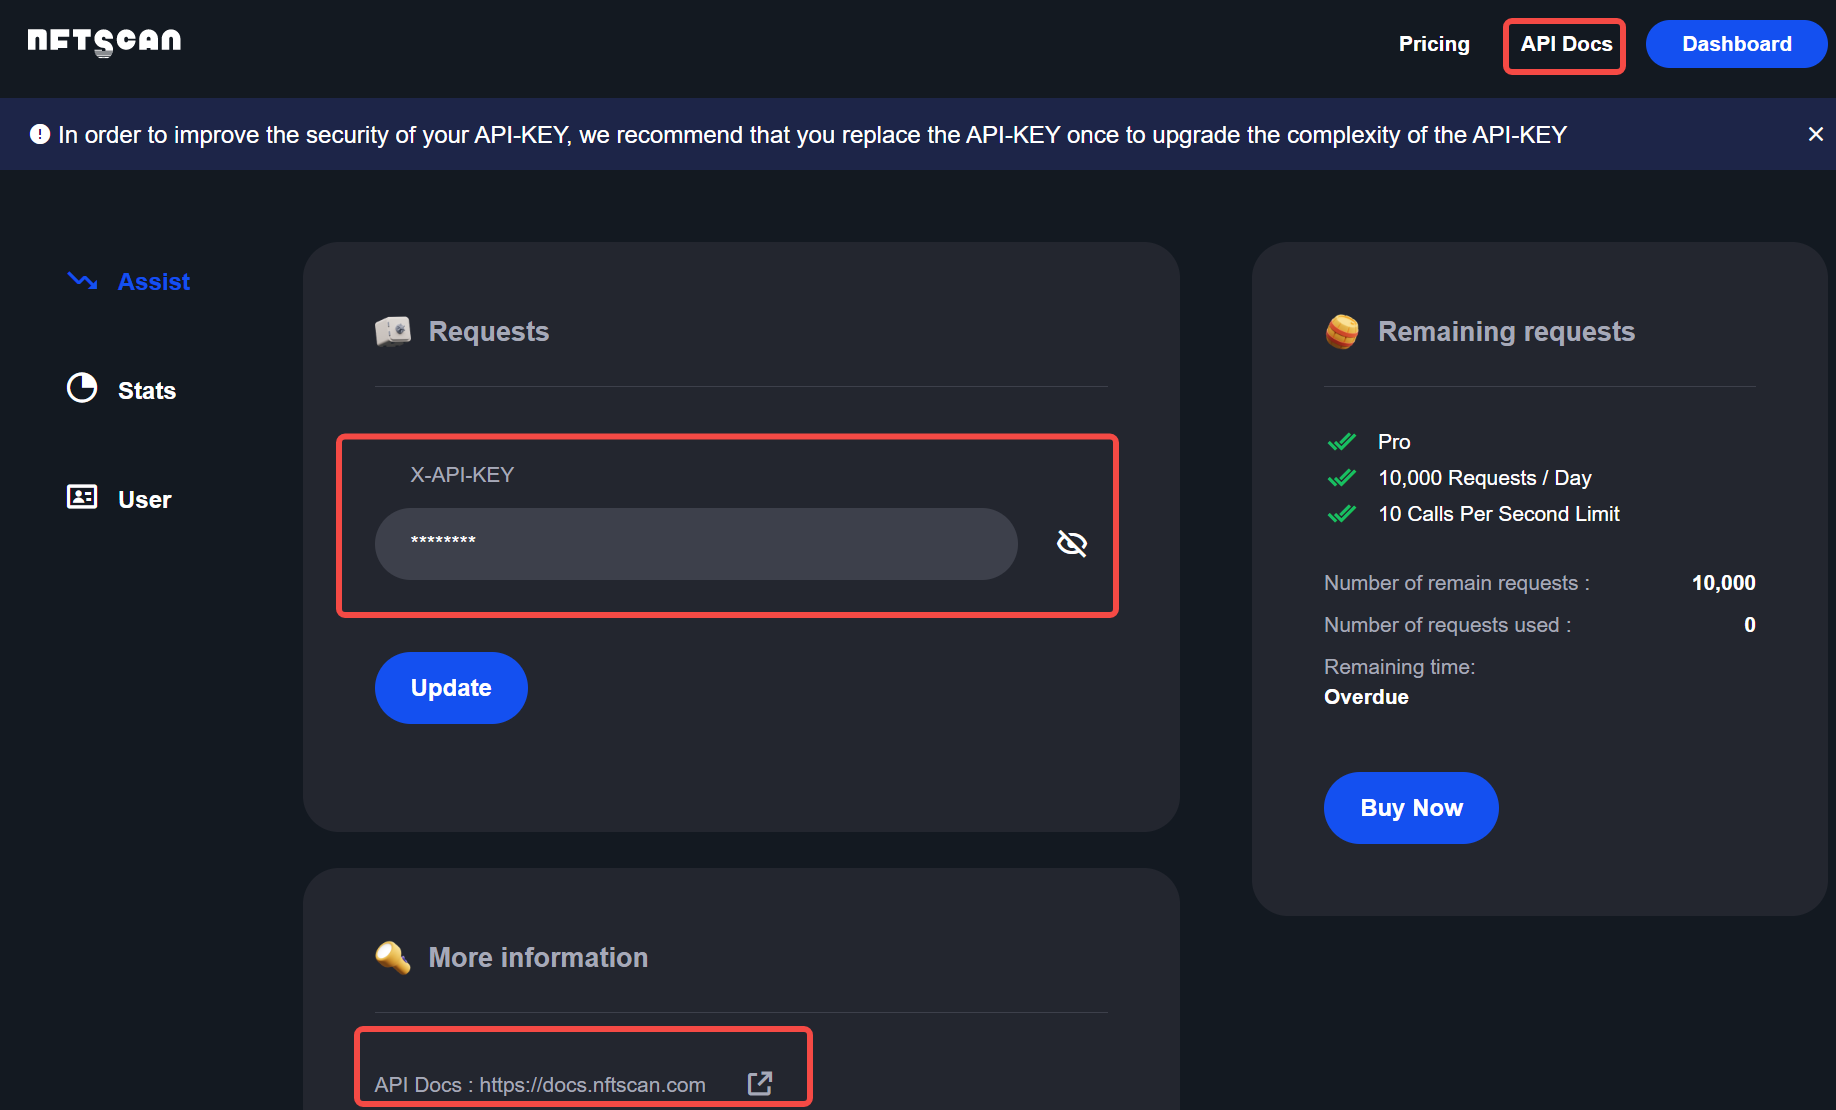Image resolution: width=1836 pixels, height=1110 pixels.
Task: Click the security notice exclamation icon
Action: tap(40, 134)
